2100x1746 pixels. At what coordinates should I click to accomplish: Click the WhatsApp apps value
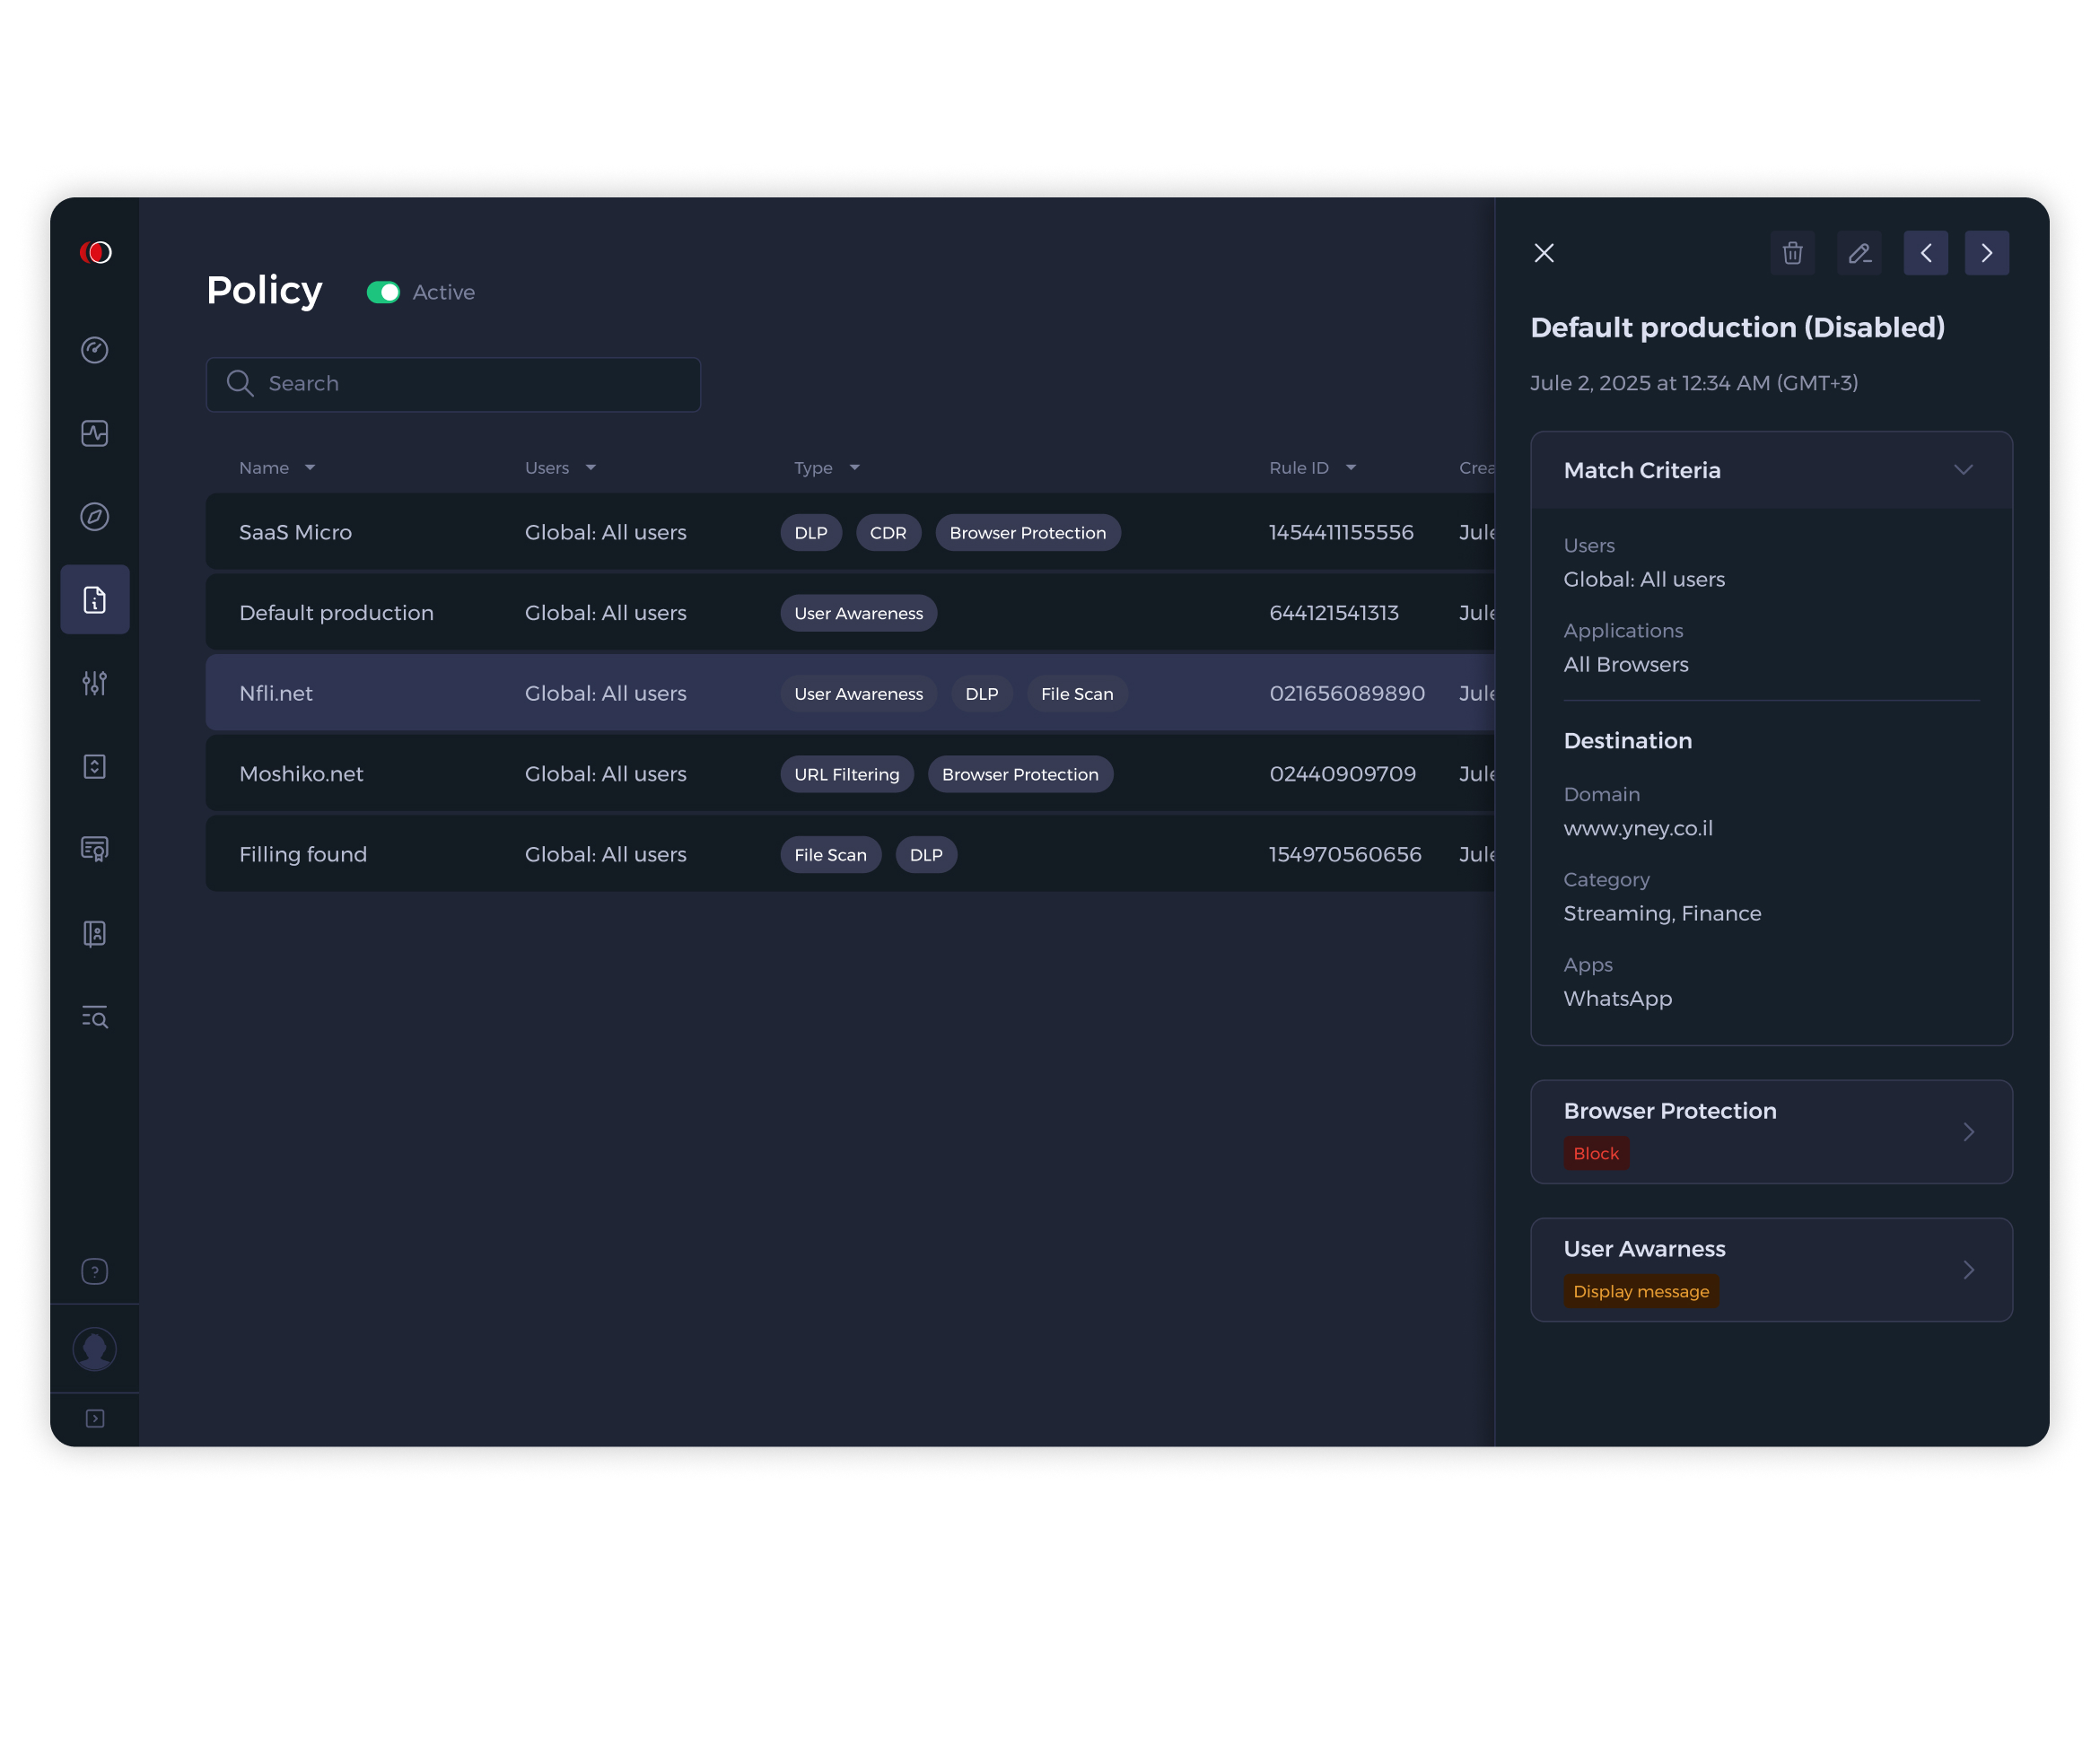coord(1618,998)
